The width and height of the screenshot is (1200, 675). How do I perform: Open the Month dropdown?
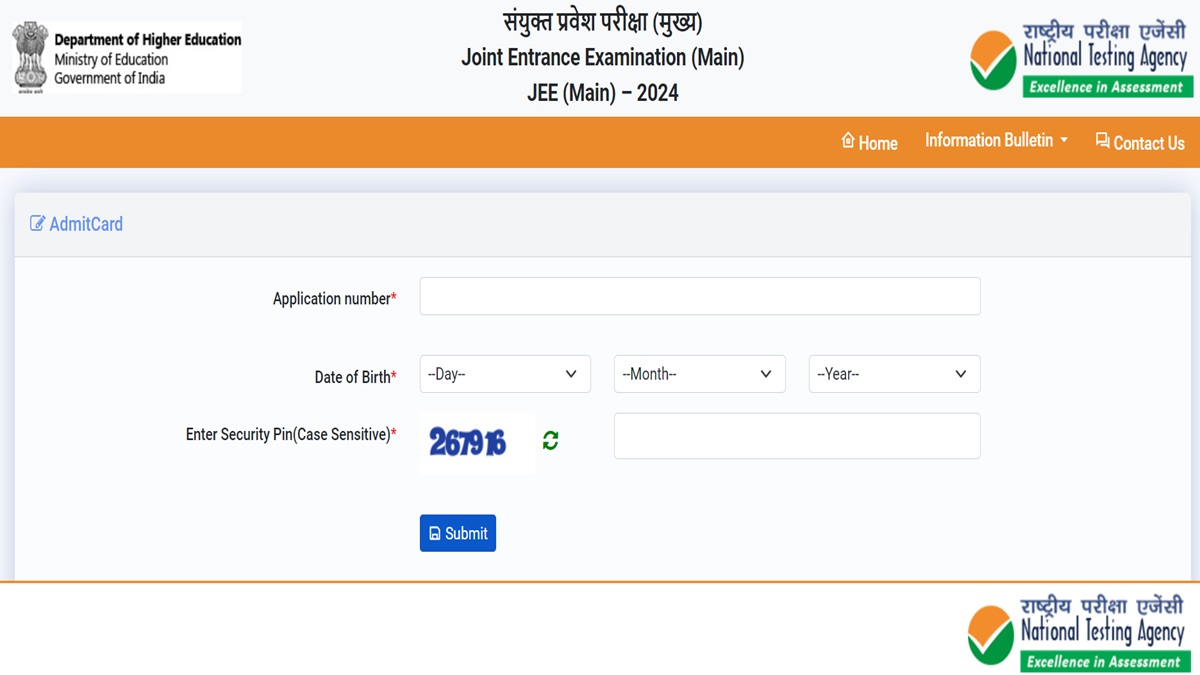699,373
